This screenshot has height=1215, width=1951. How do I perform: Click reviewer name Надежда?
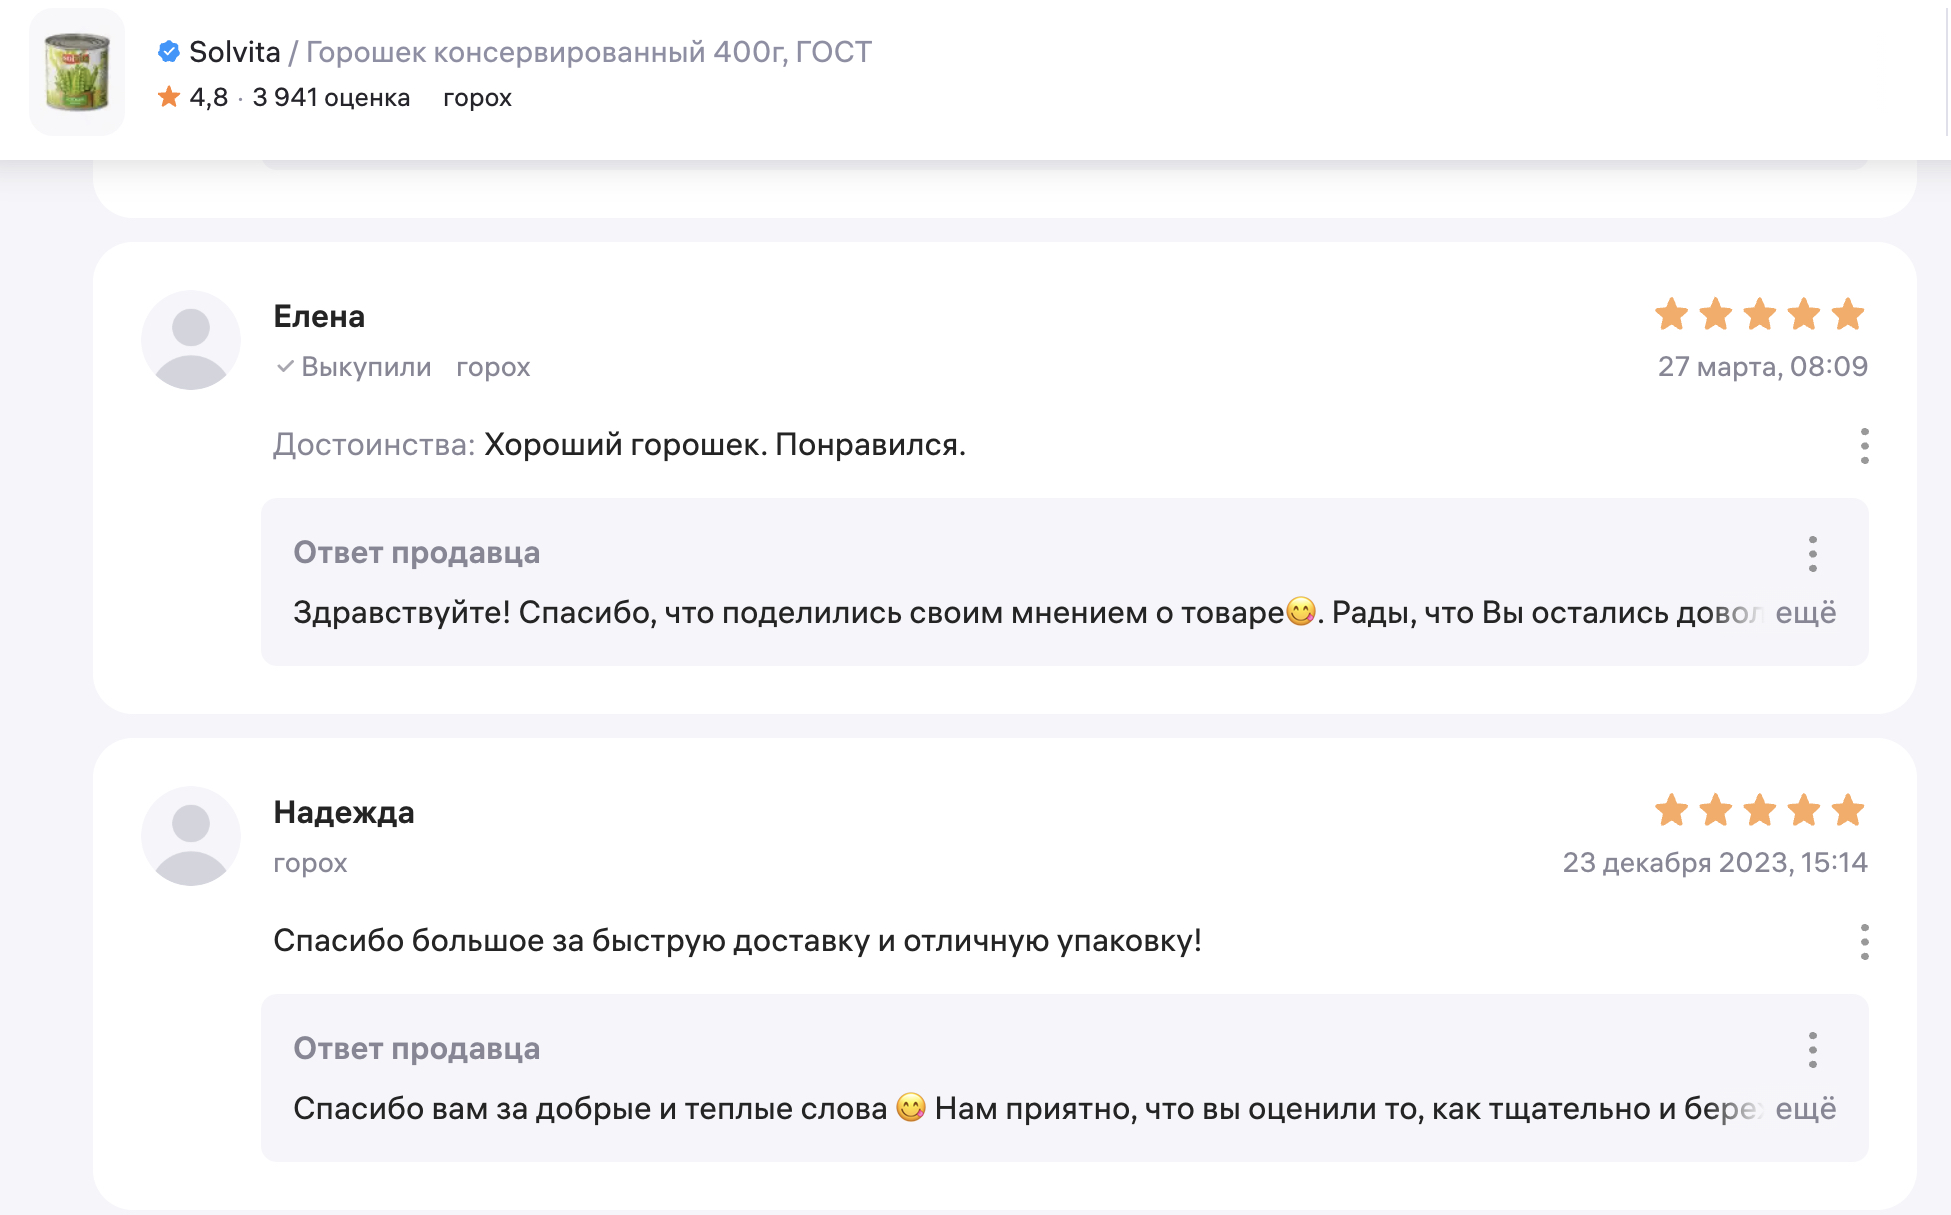click(x=343, y=812)
